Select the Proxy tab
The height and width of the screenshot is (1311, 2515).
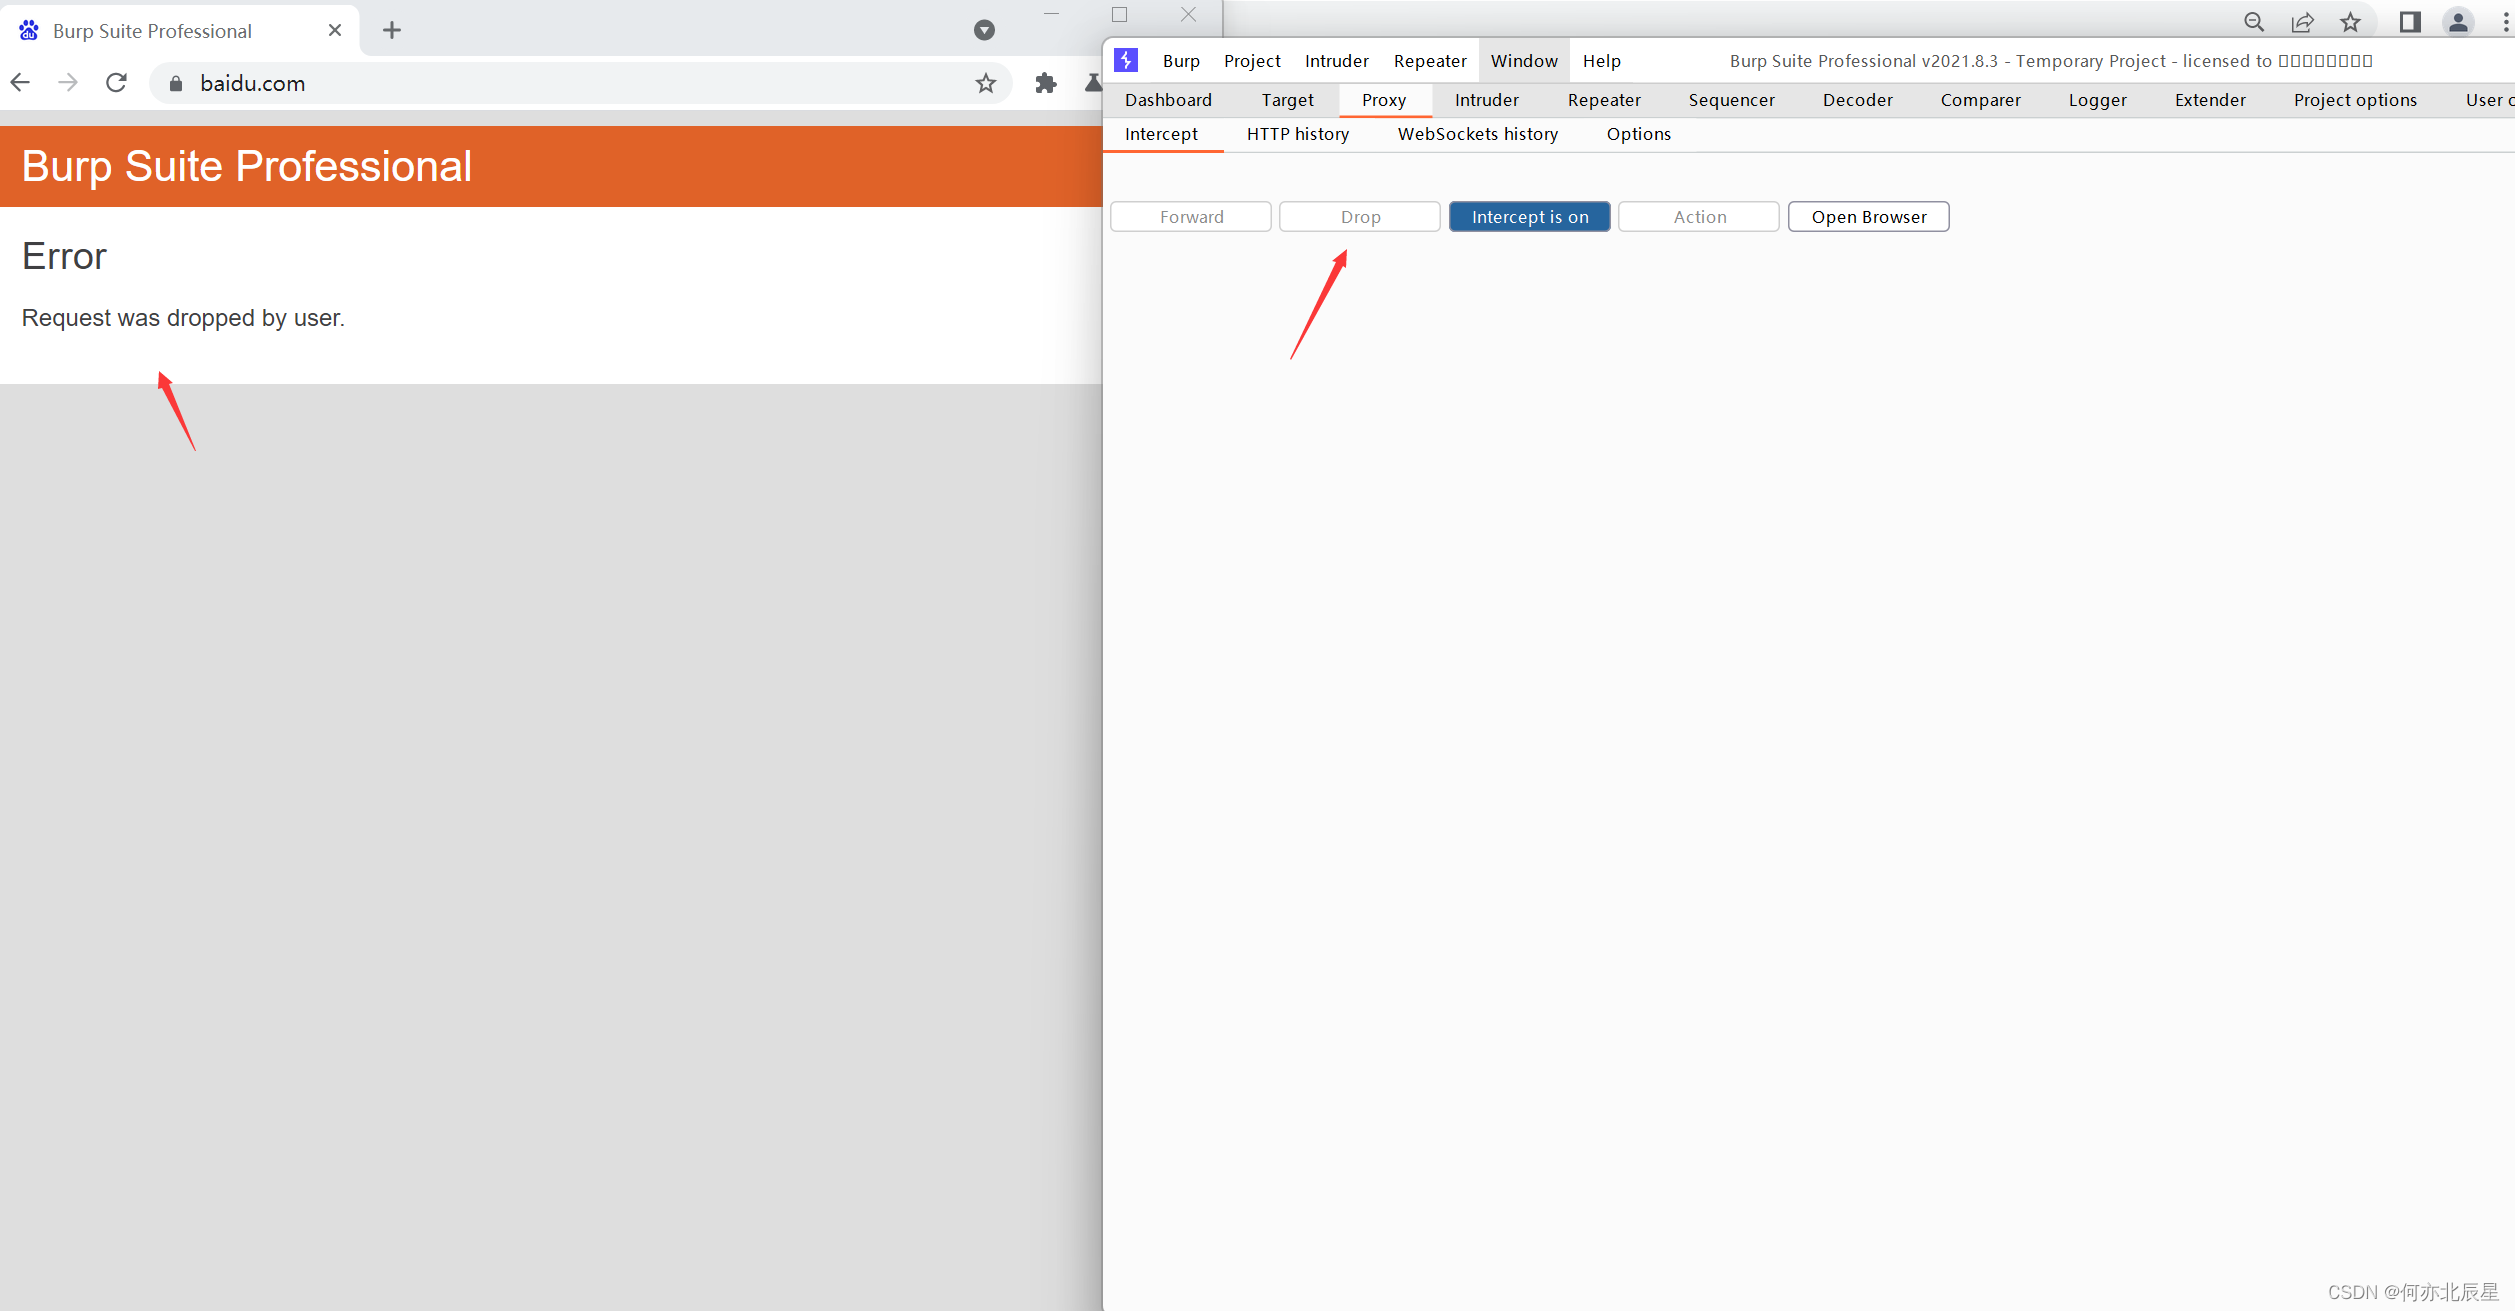pos(1384,100)
